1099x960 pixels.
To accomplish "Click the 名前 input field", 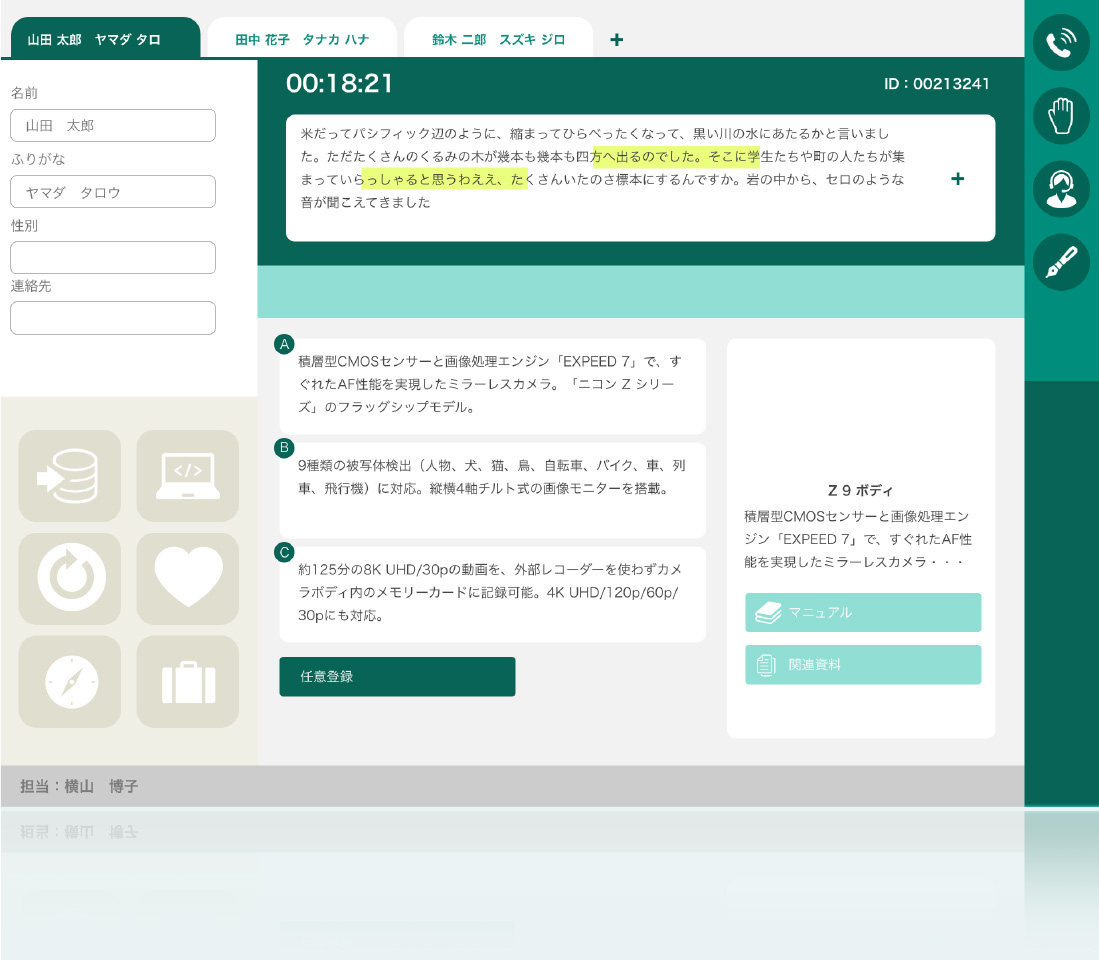I will point(113,125).
